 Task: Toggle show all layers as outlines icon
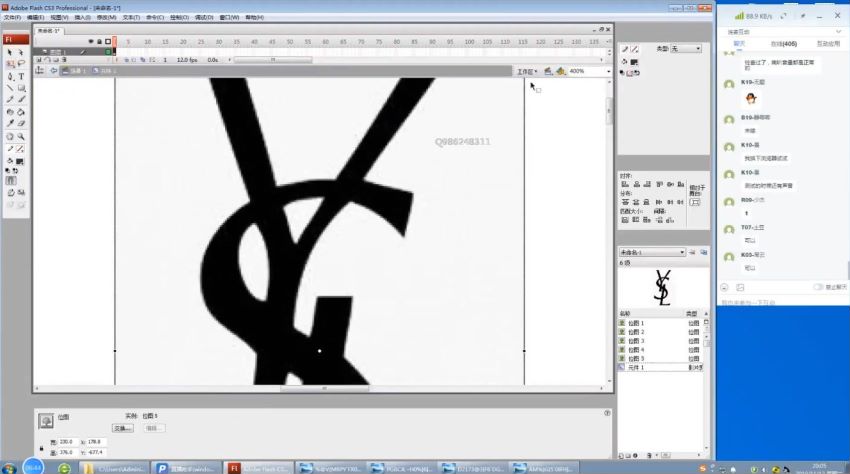click(108, 41)
